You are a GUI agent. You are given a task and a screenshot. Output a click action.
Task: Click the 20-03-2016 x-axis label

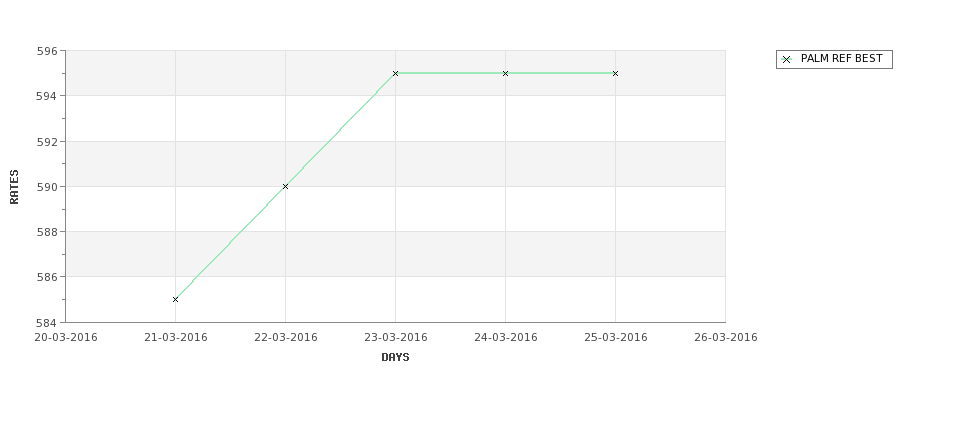point(66,338)
